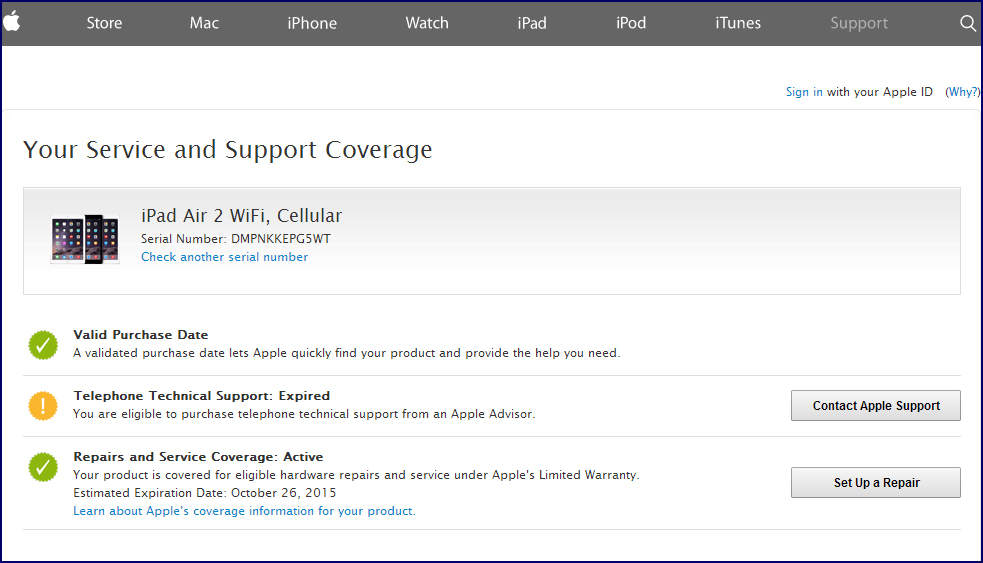This screenshot has width=983, height=563.
Task: Click the iPad Air 2 product thumbnail
Action: (x=85, y=239)
